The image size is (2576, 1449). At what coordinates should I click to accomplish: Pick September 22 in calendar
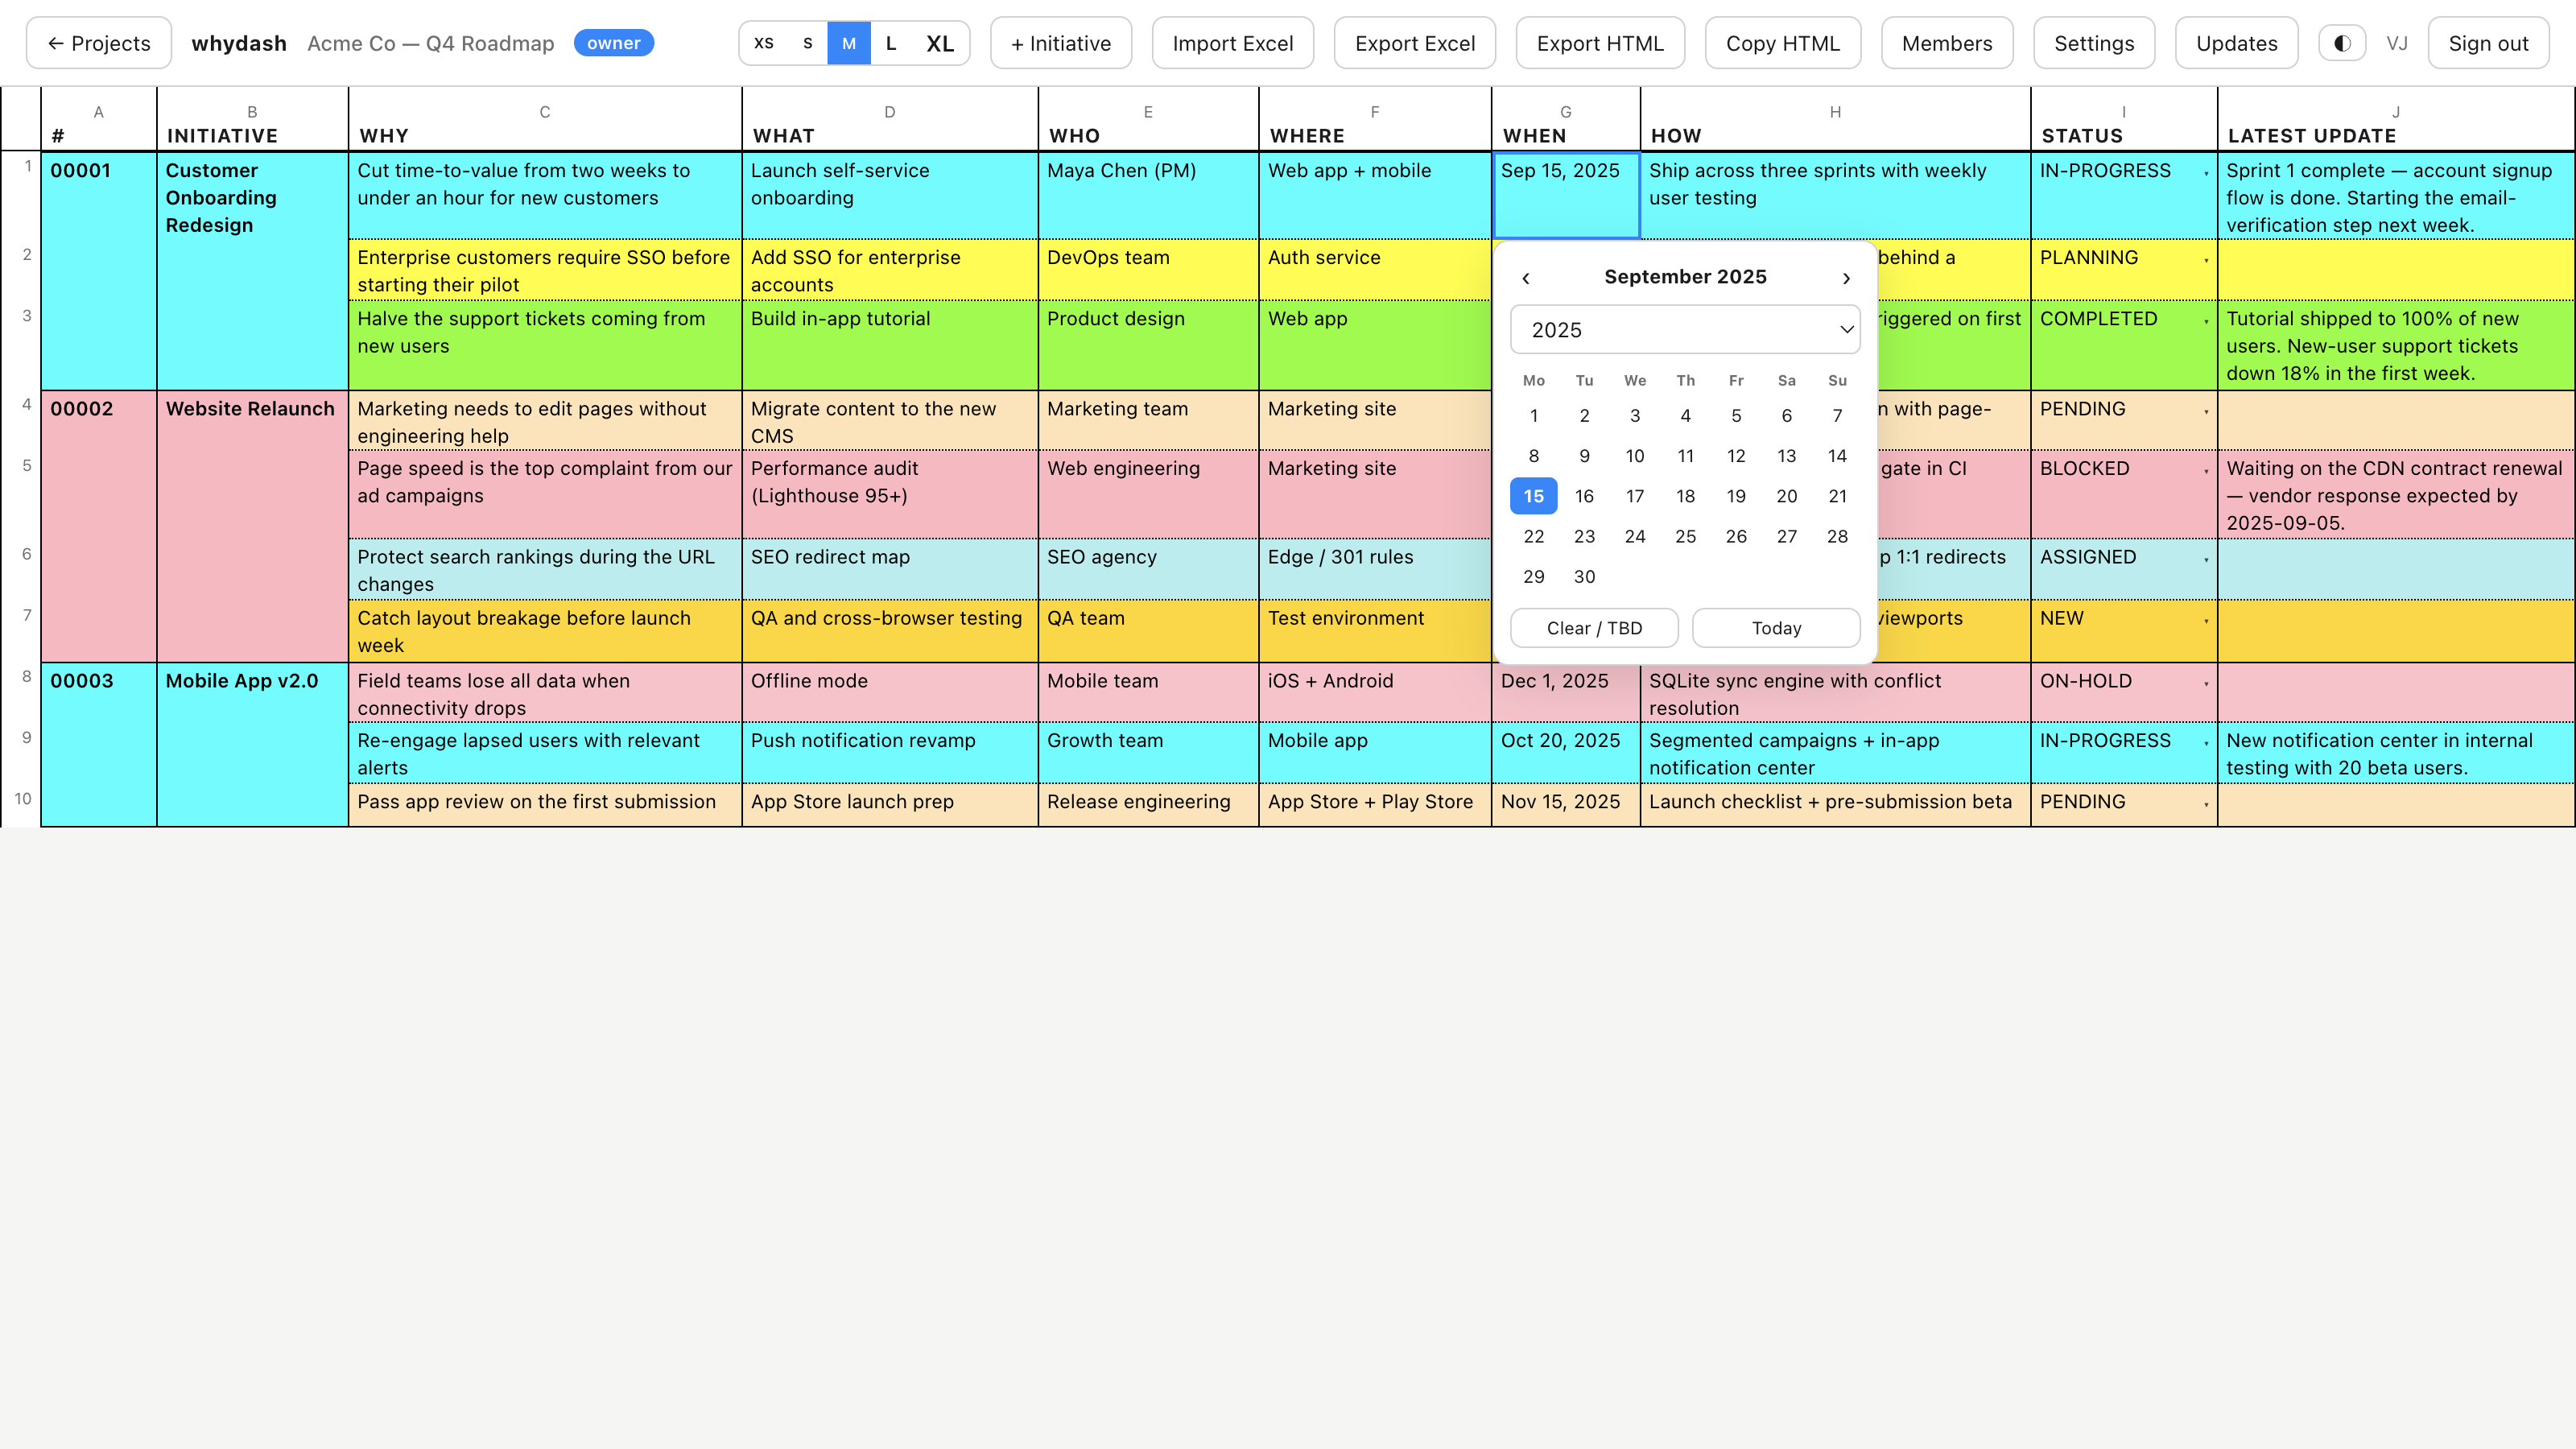pyautogui.click(x=1534, y=537)
